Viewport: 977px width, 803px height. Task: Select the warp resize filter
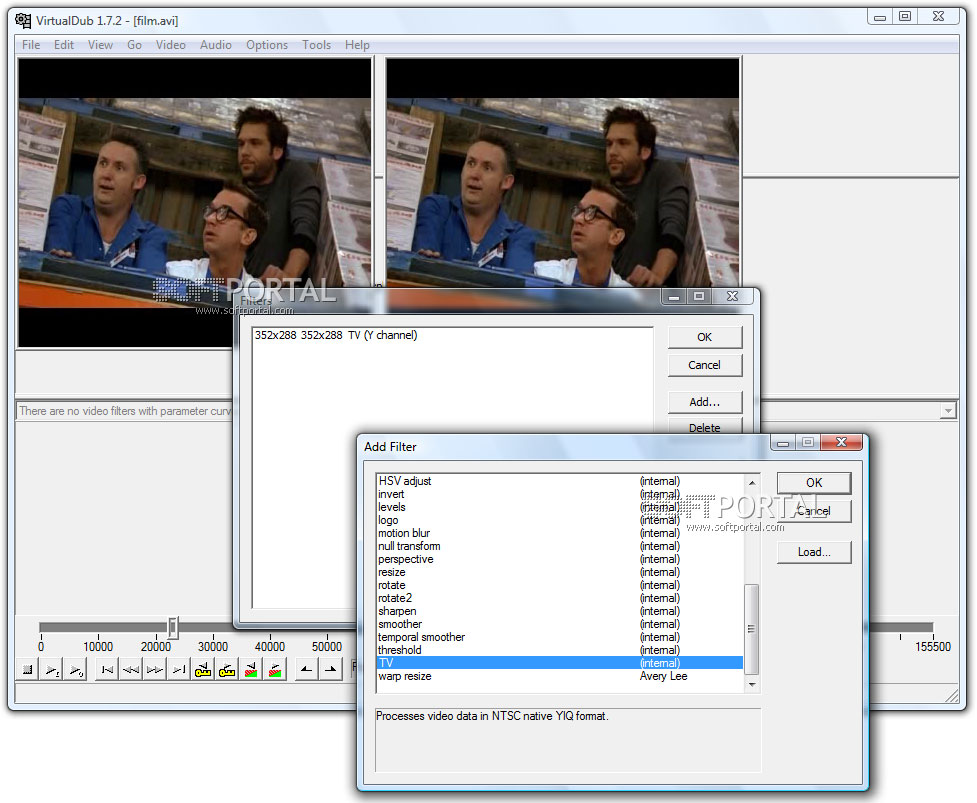tap(560, 677)
